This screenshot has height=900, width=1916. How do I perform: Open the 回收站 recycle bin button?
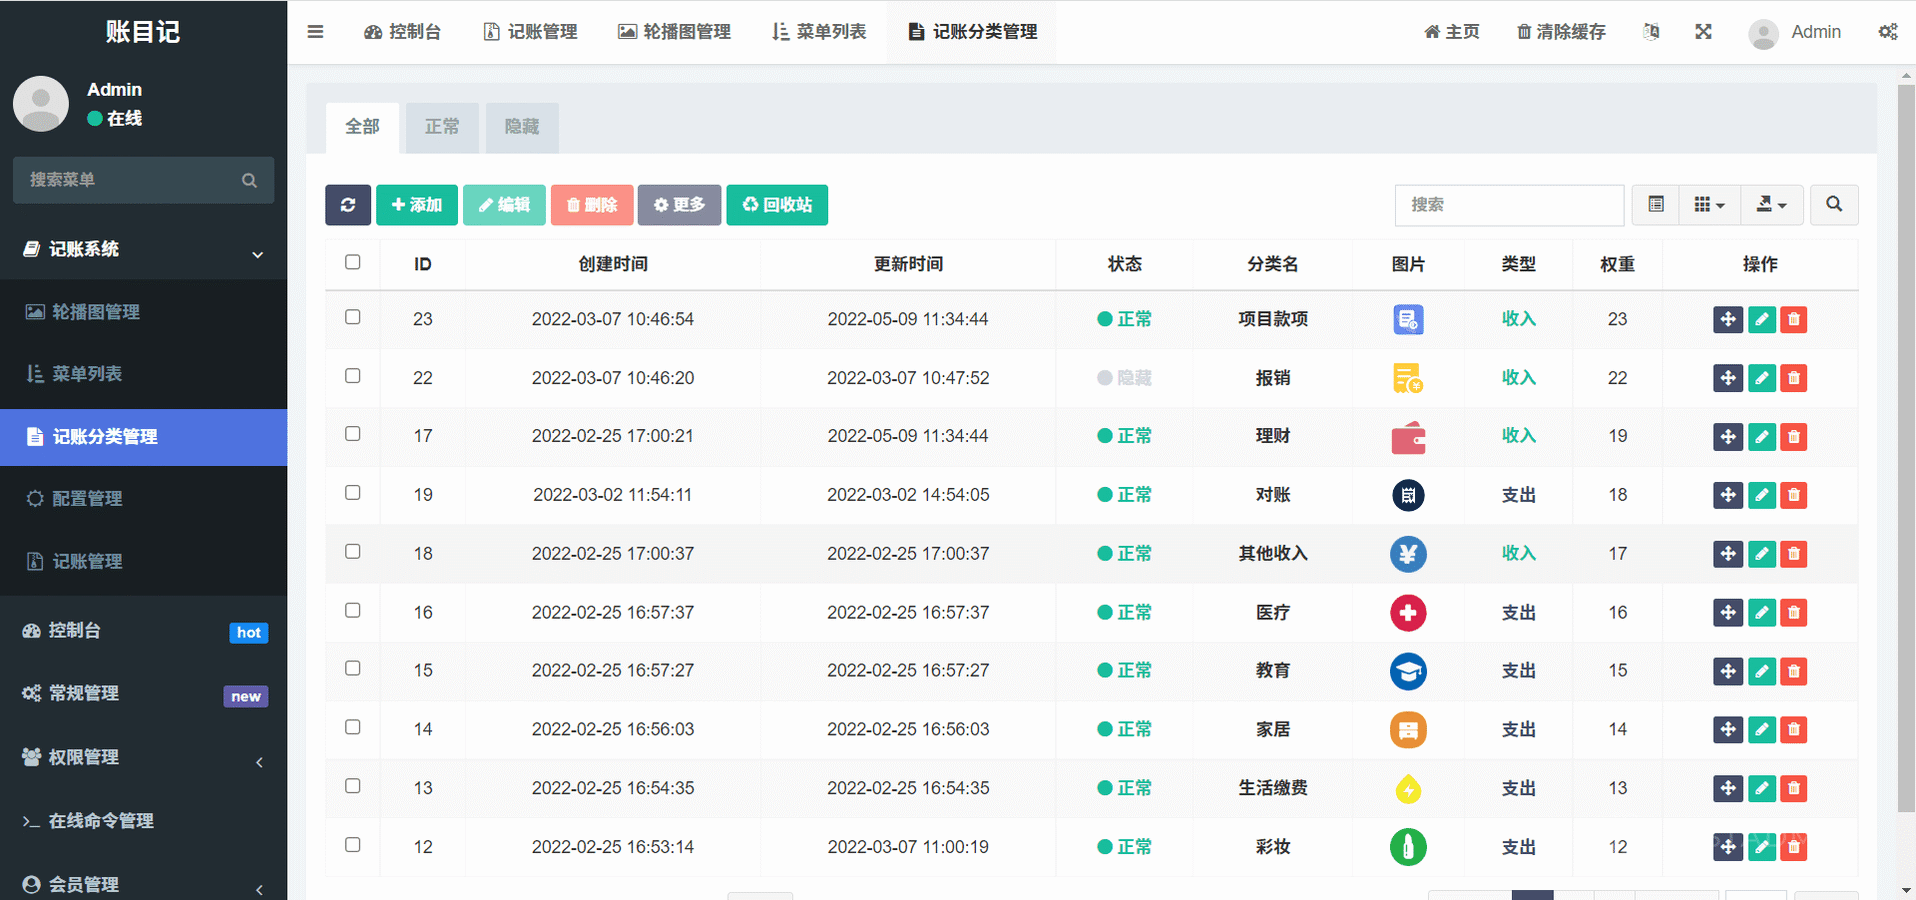point(776,205)
